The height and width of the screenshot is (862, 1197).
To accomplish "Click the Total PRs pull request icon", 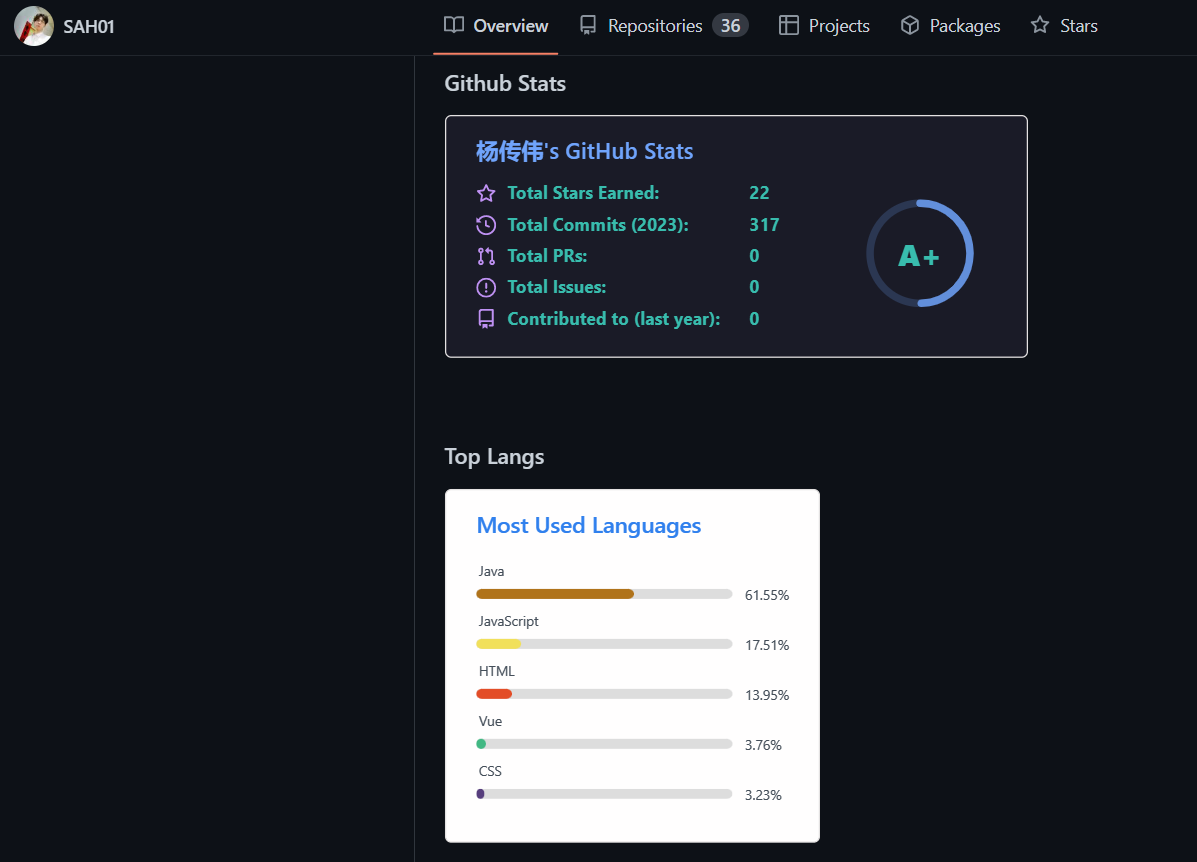I will tap(486, 257).
